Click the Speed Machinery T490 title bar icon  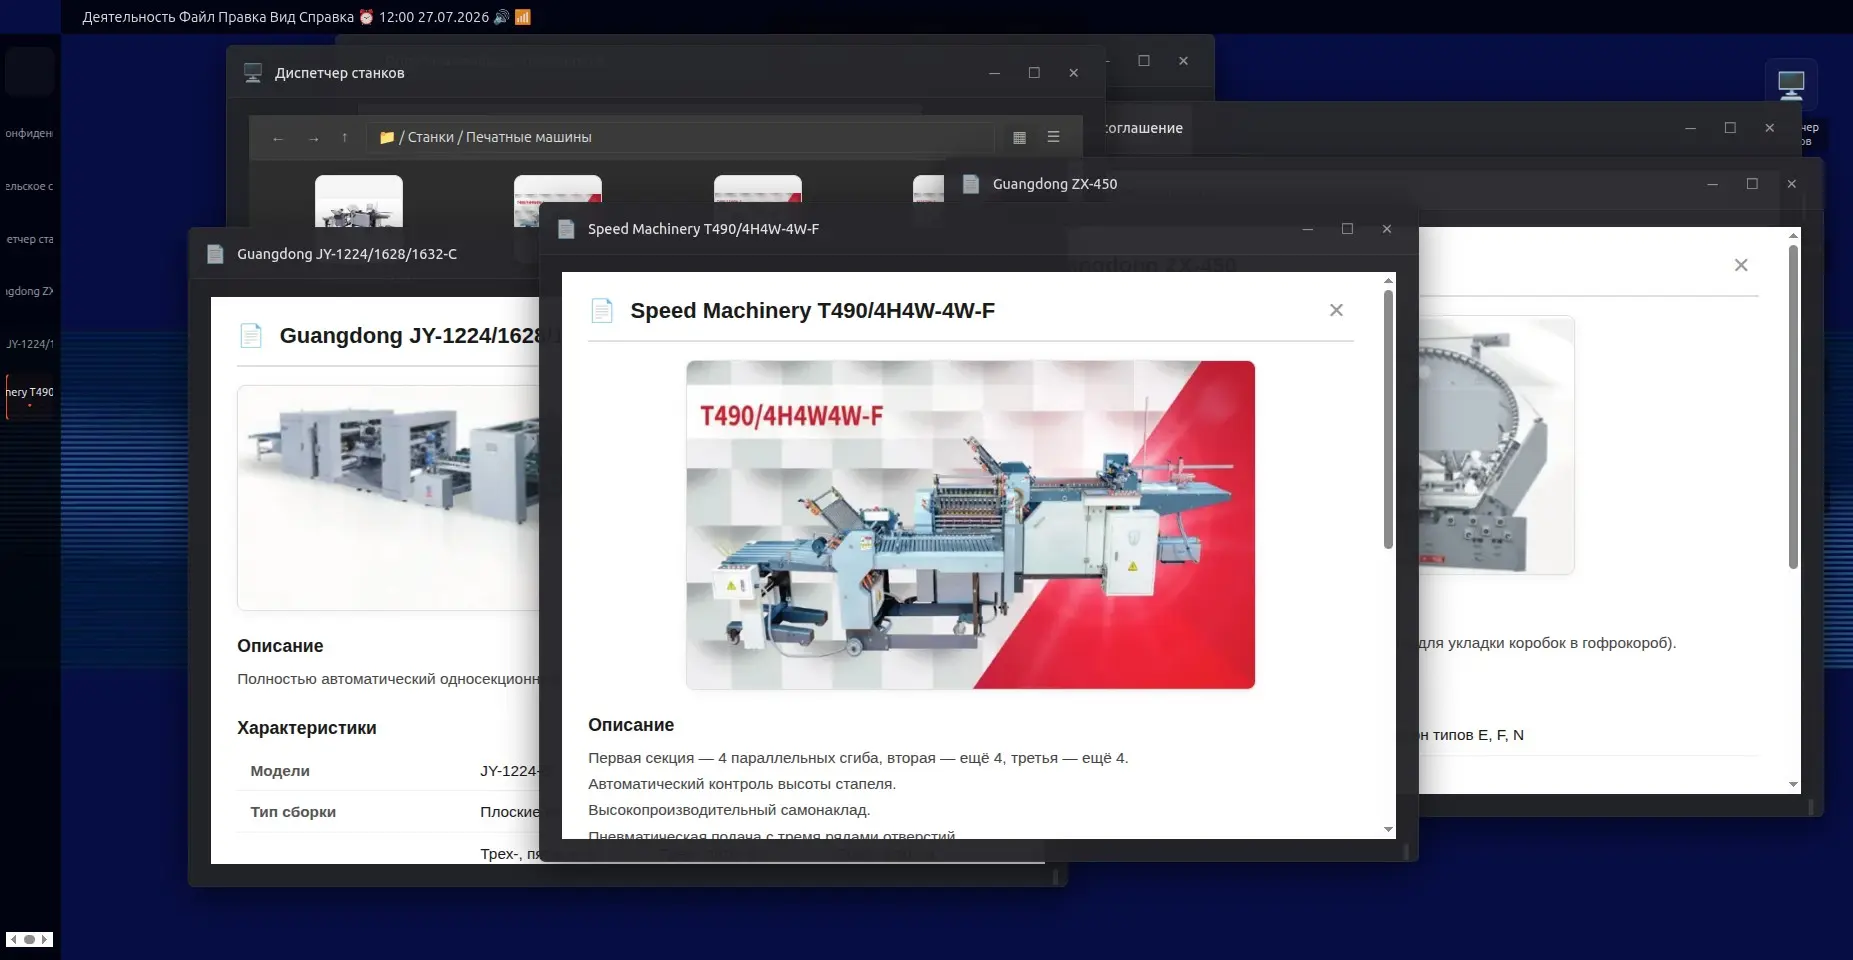566,229
